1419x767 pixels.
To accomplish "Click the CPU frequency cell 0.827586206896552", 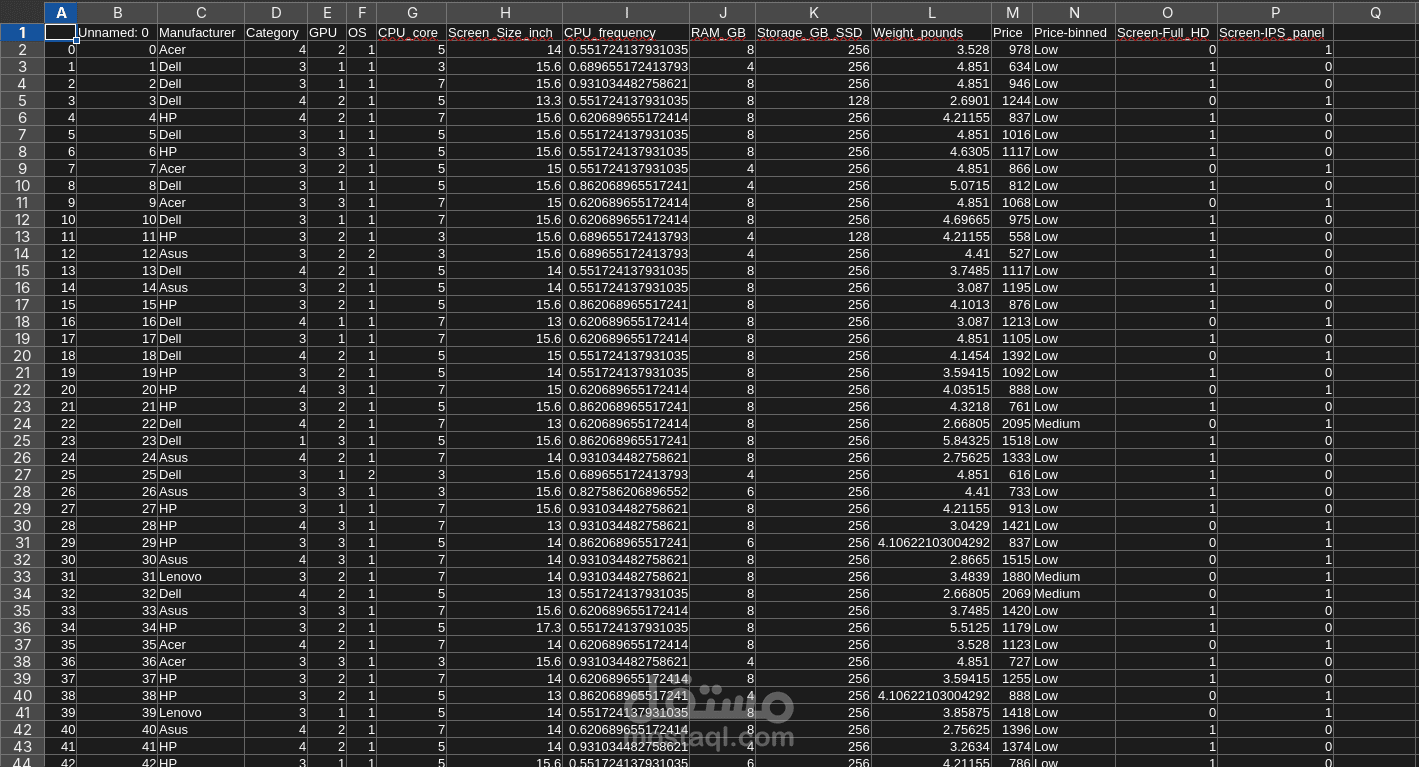I will pos(626,491).
